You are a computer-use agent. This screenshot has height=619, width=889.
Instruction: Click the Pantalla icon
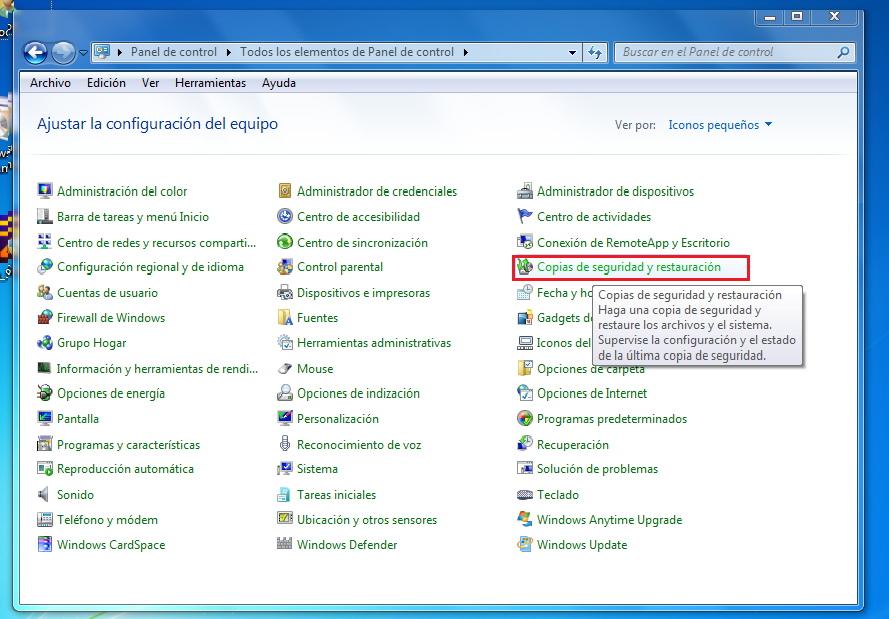point(44,418)
